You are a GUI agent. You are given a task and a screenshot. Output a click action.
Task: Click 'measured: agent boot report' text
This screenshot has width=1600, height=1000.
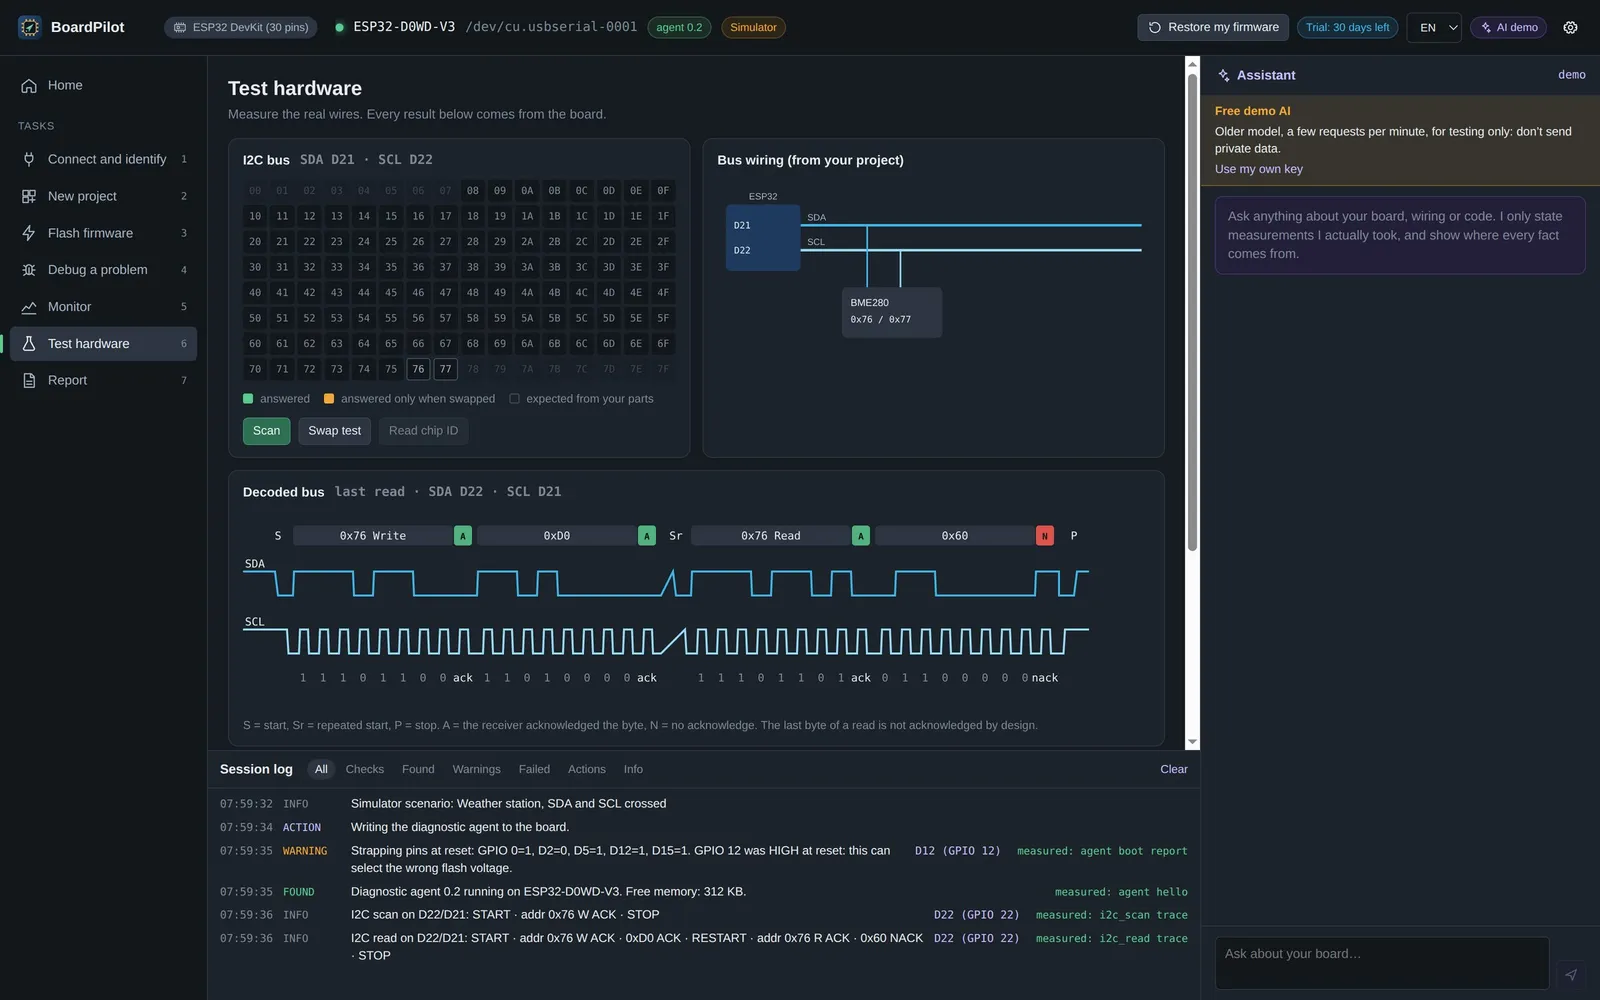(x=1102, y=851)
